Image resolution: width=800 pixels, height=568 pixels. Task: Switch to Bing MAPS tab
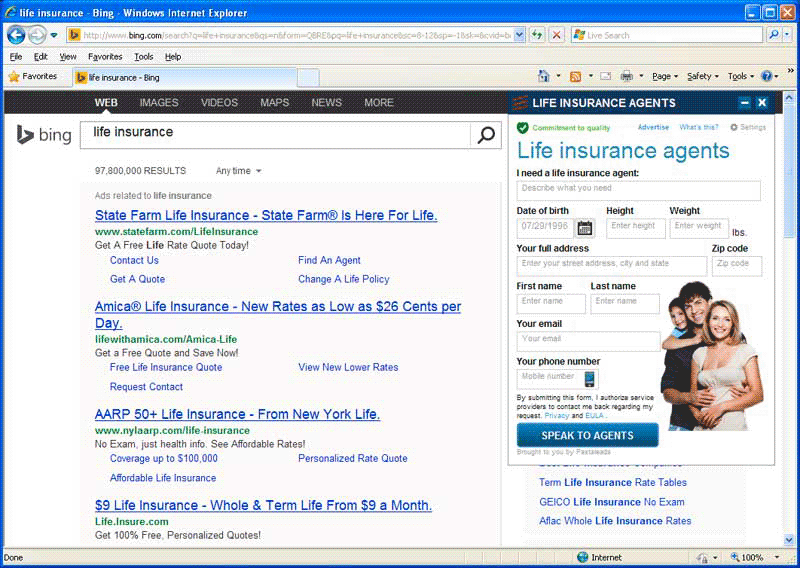(x=274, y=103)
